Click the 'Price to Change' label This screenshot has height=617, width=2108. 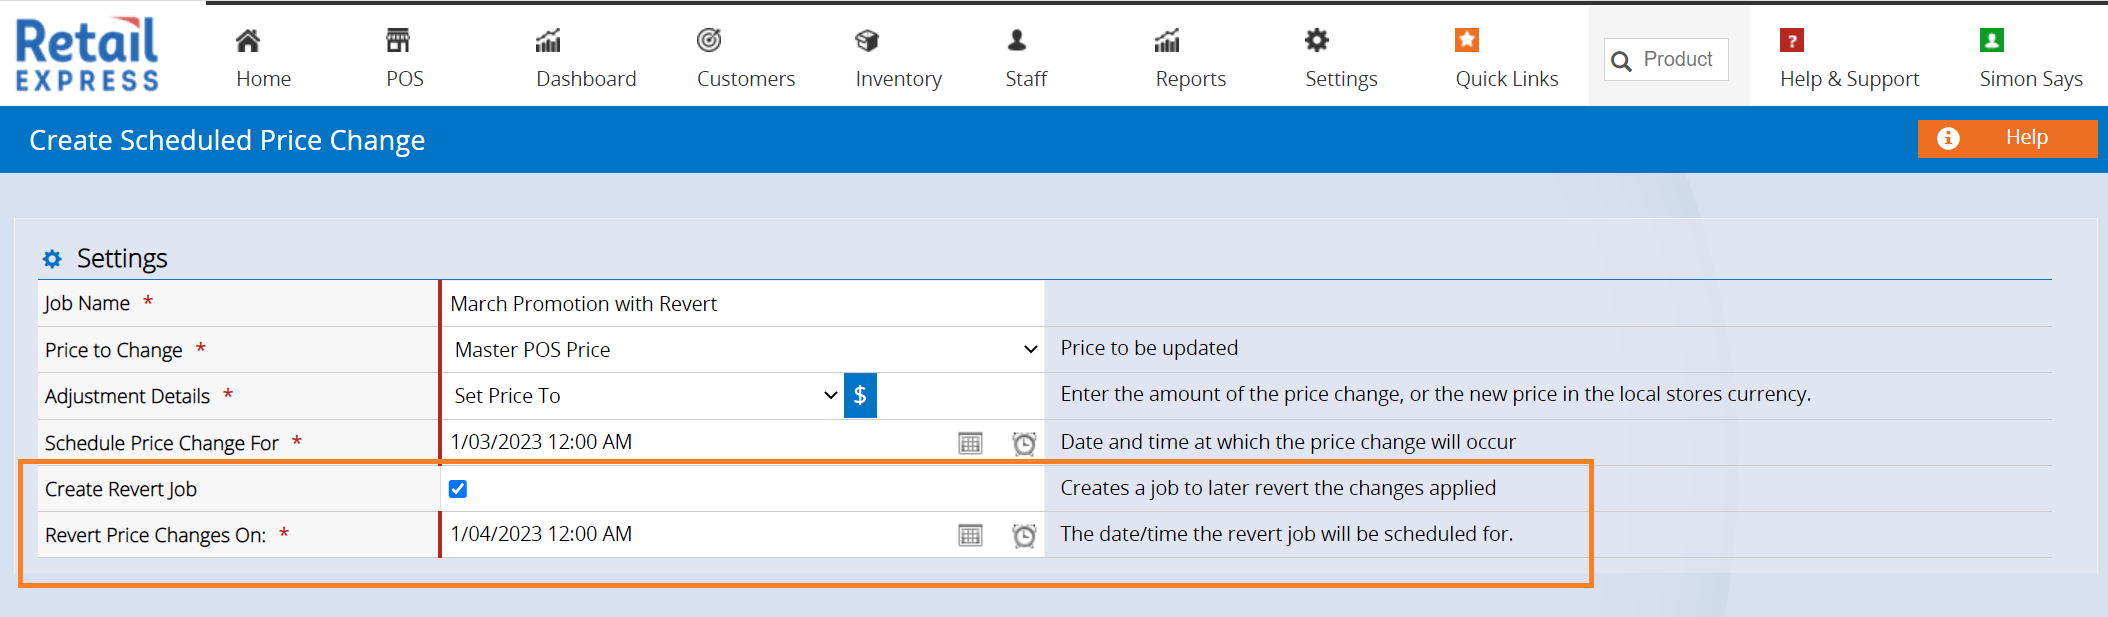pos(113,350)
